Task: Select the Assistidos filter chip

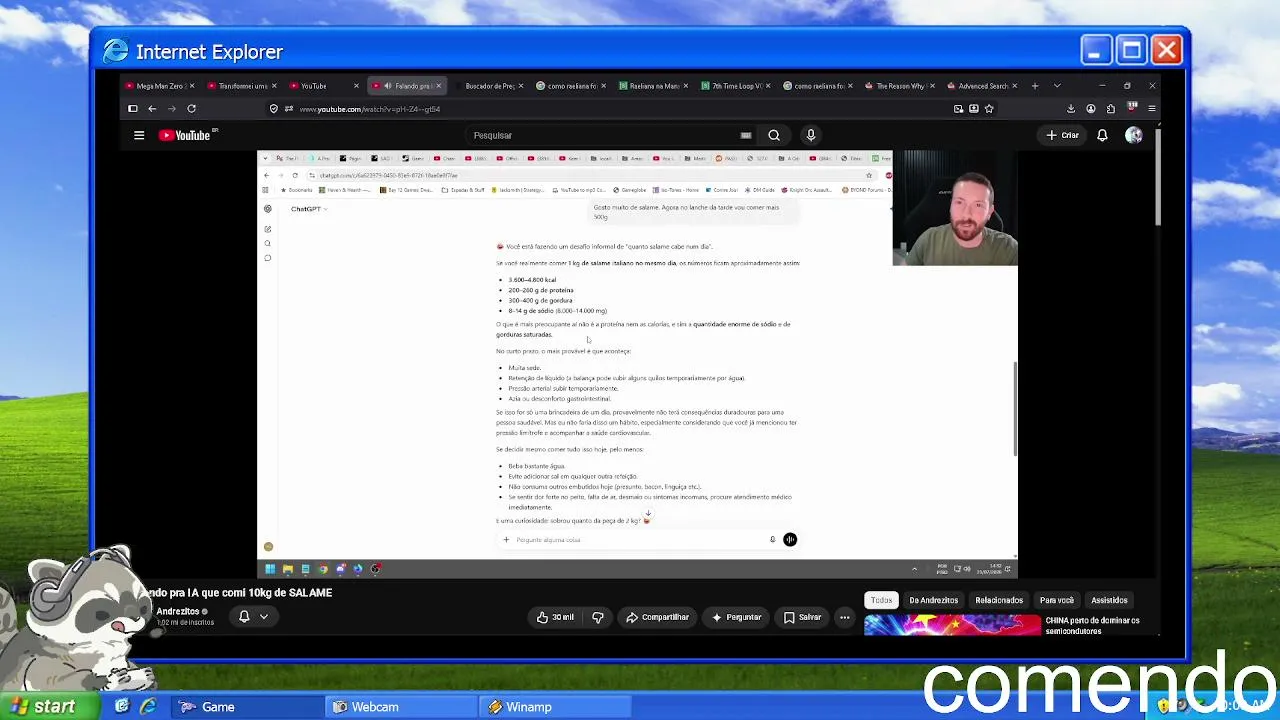Action: click(1109, 600)
